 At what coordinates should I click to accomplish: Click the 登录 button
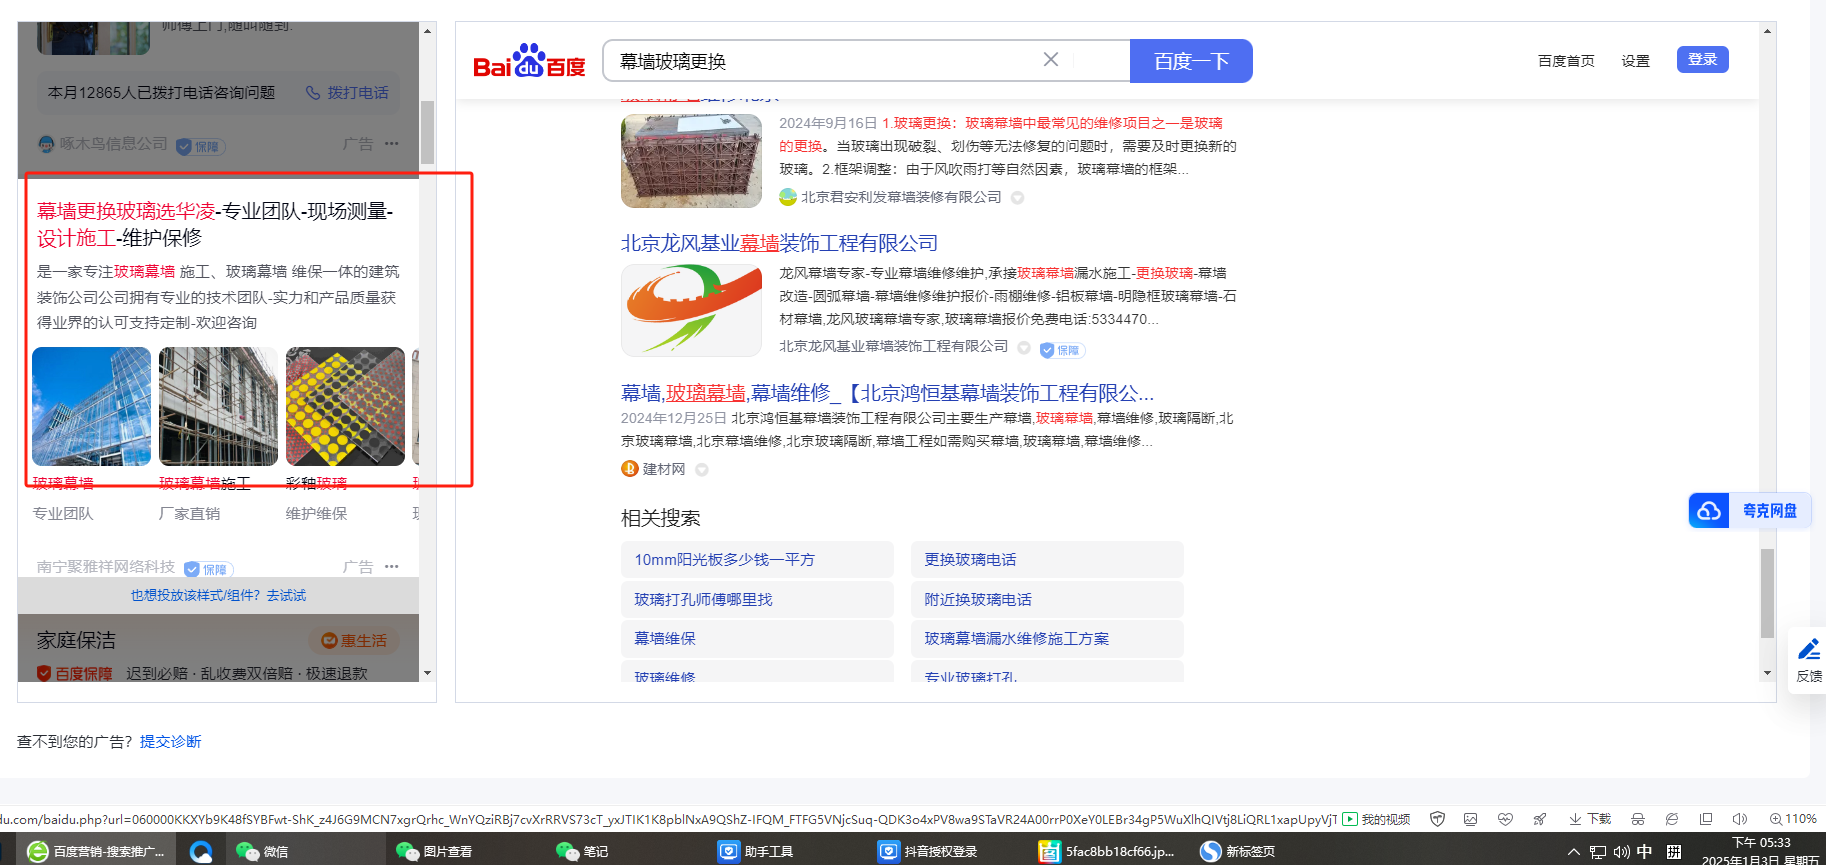click(x=1702, y=60)
